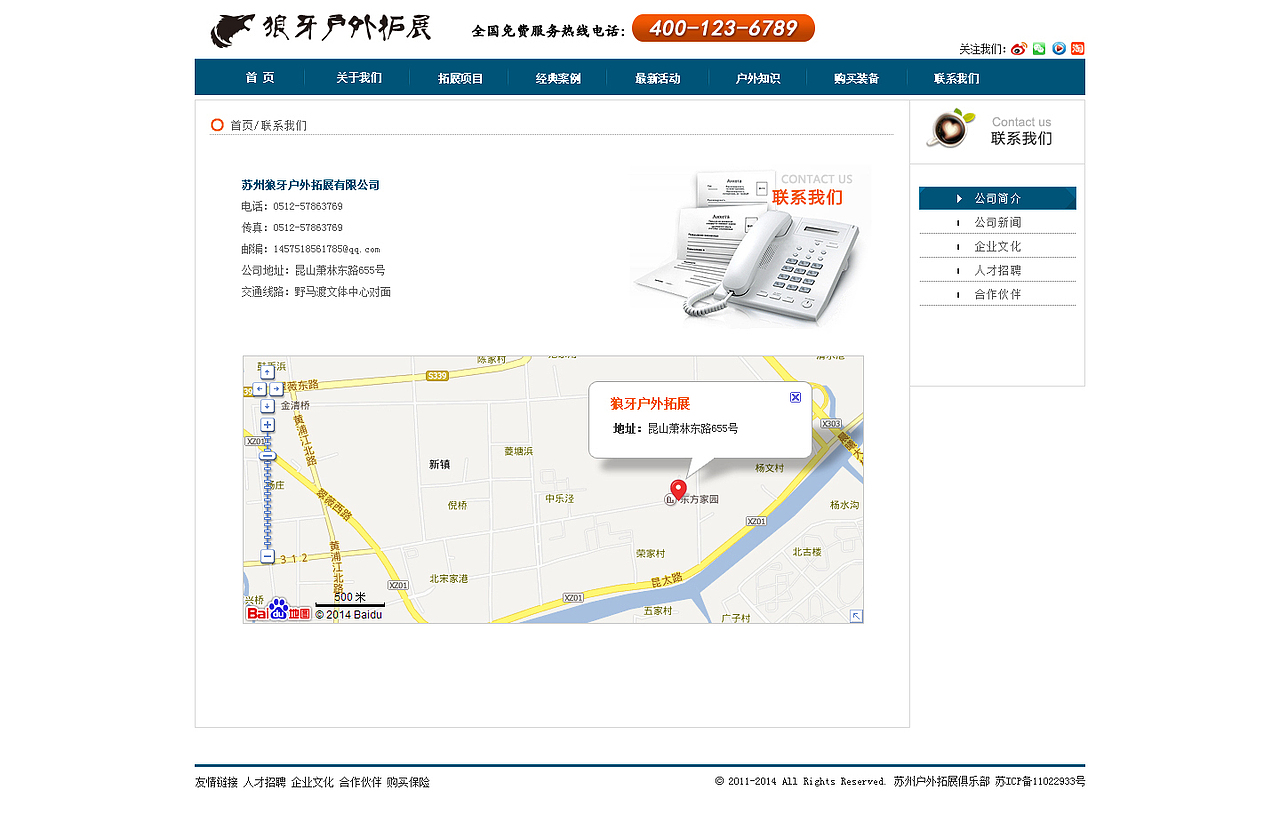Click the telephone contact image
This screenshot has height=838, width=1280.
[x=752, y=247]
